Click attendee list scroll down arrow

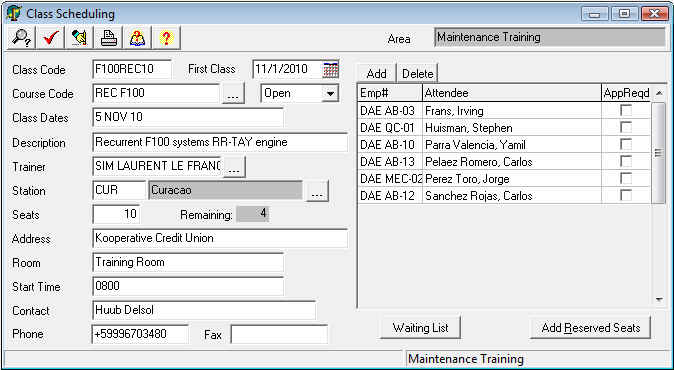click(x=659, y=300)
